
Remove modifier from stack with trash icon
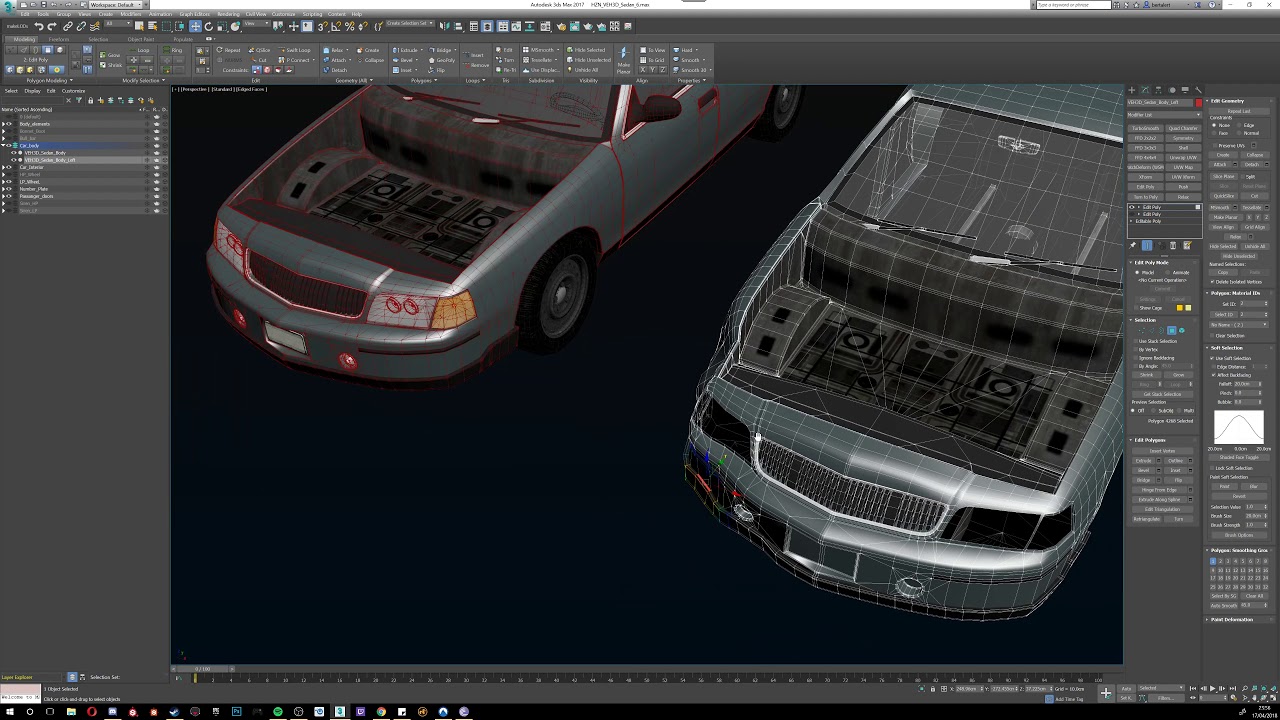pos(1173,245)
